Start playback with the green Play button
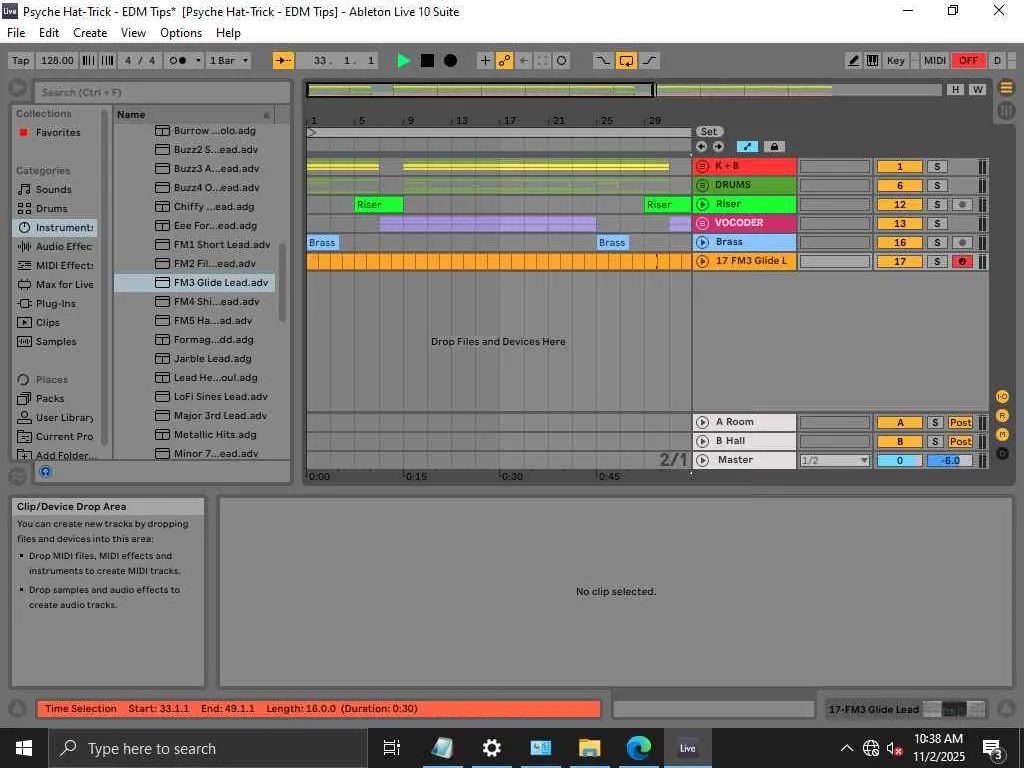The image size is (1024, 768). pyautogui.click(x=404, y=61)
